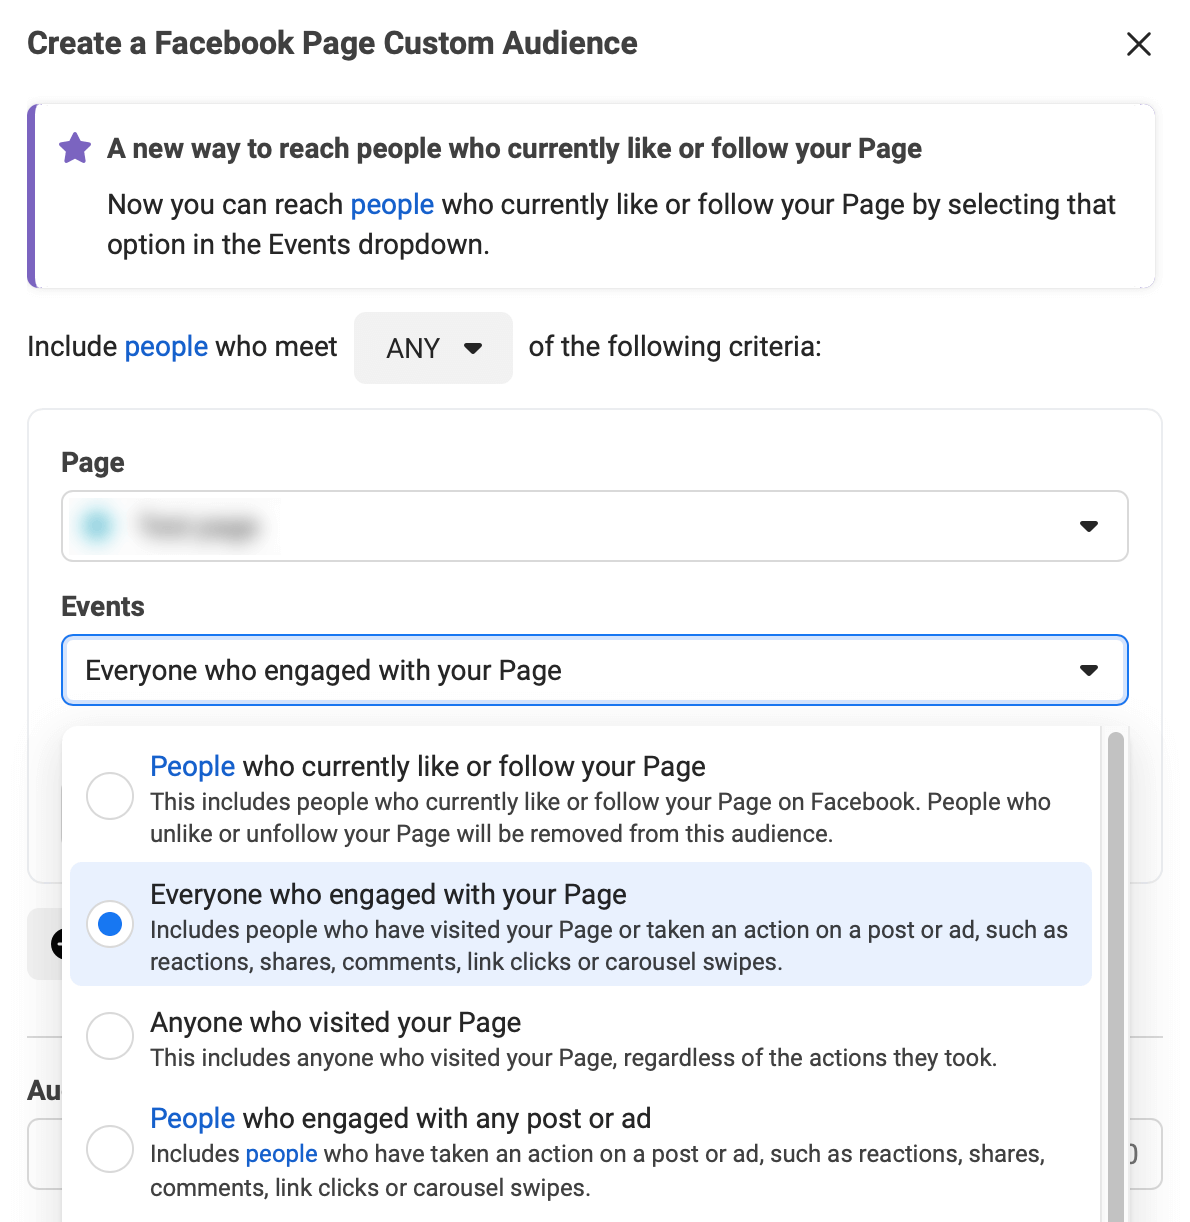Click 'People' link in first Events option
Image resolution: width=1190 pixels, height=1222 pixels.
tap(192, 767)
